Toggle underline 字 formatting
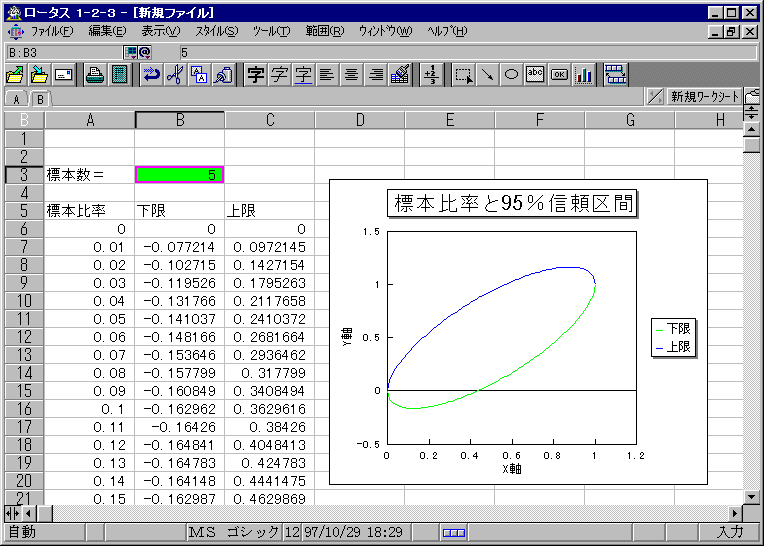764x546 pixels. coord(303,75)
